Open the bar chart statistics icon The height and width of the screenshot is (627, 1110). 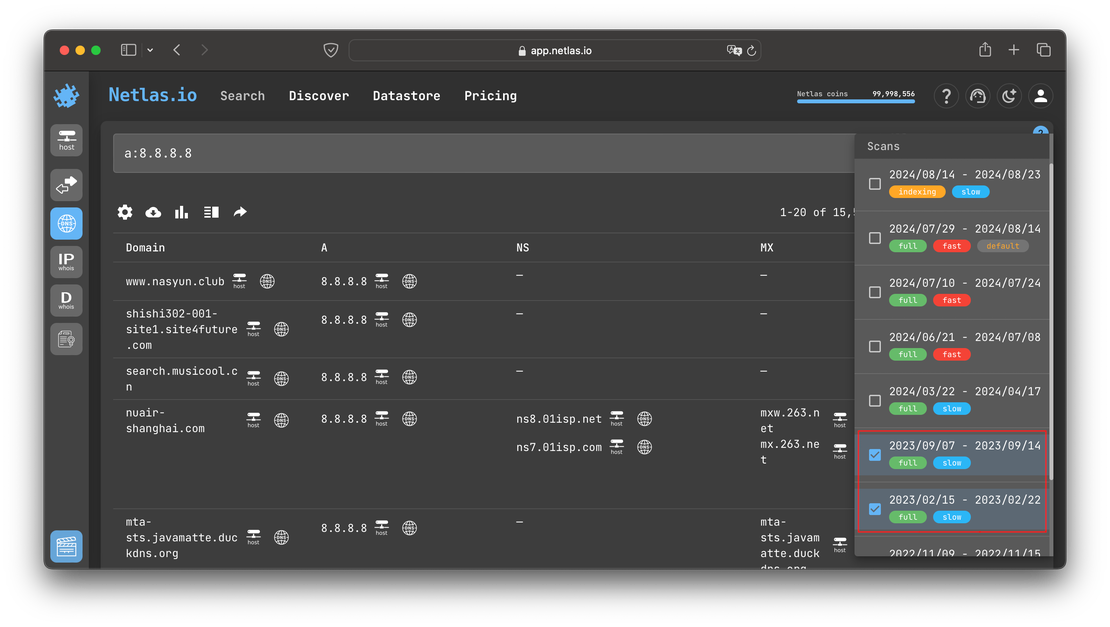coord(182,212)
